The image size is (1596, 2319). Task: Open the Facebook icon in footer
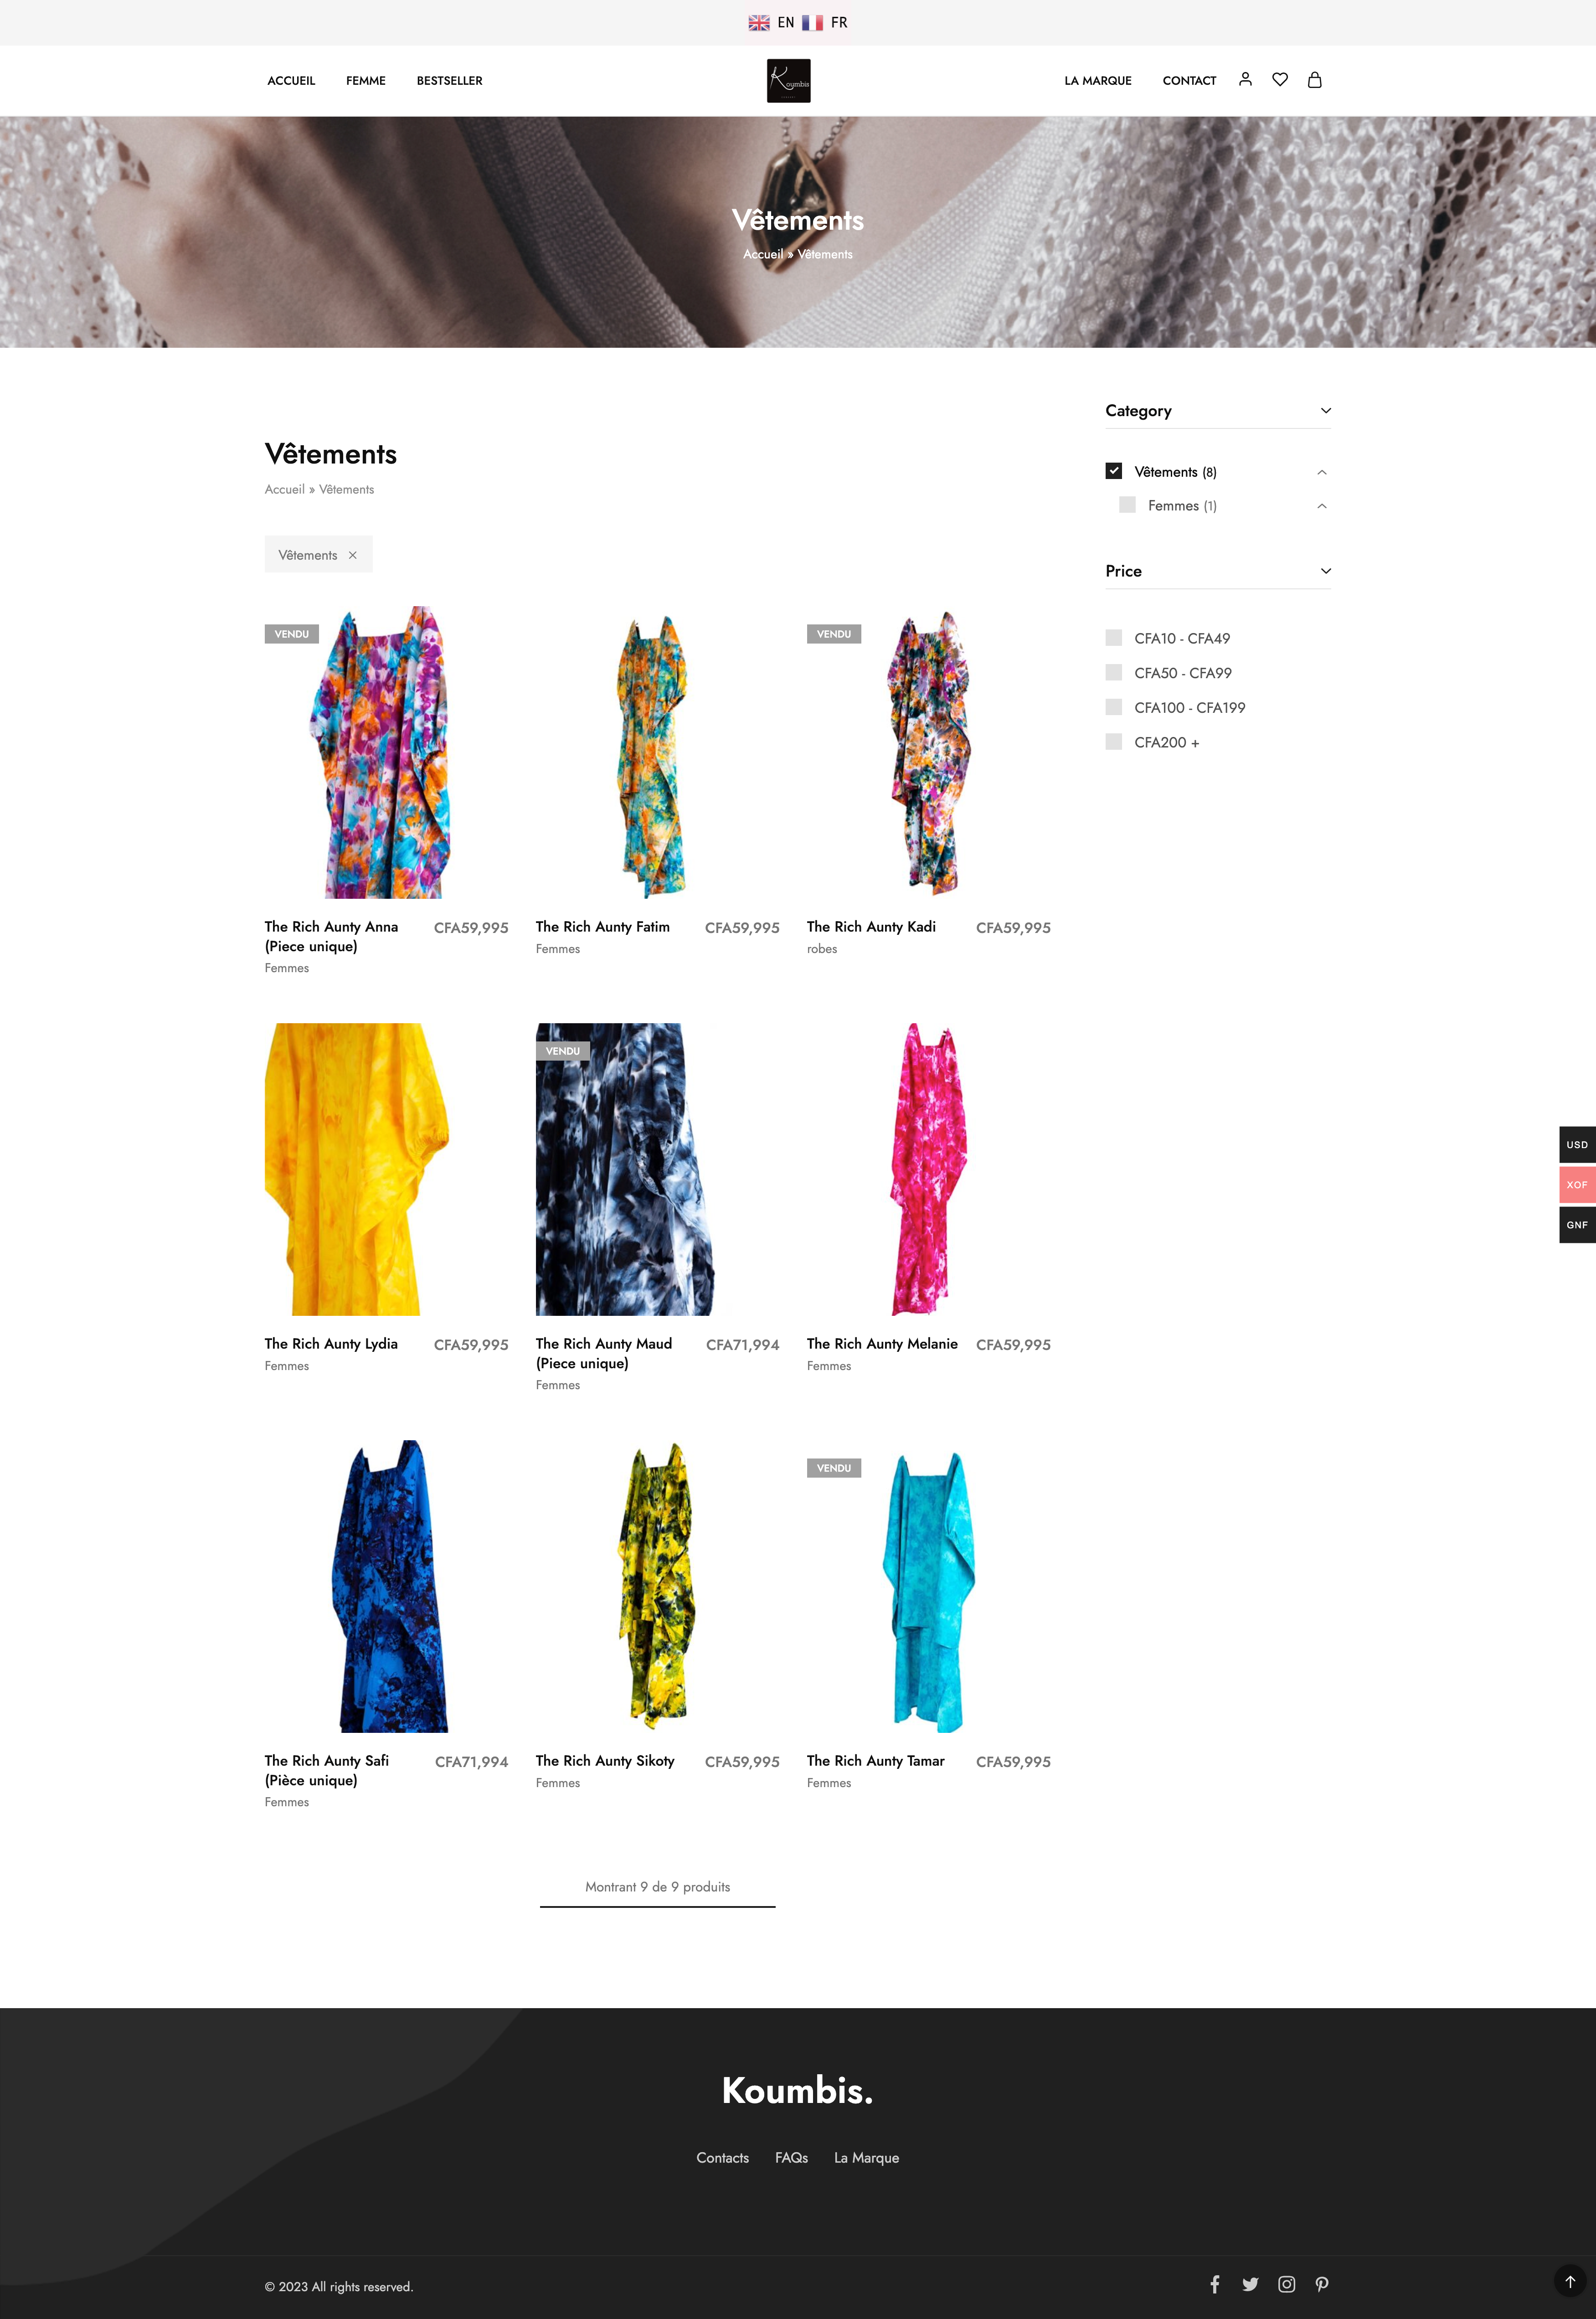point(1215,2284)
